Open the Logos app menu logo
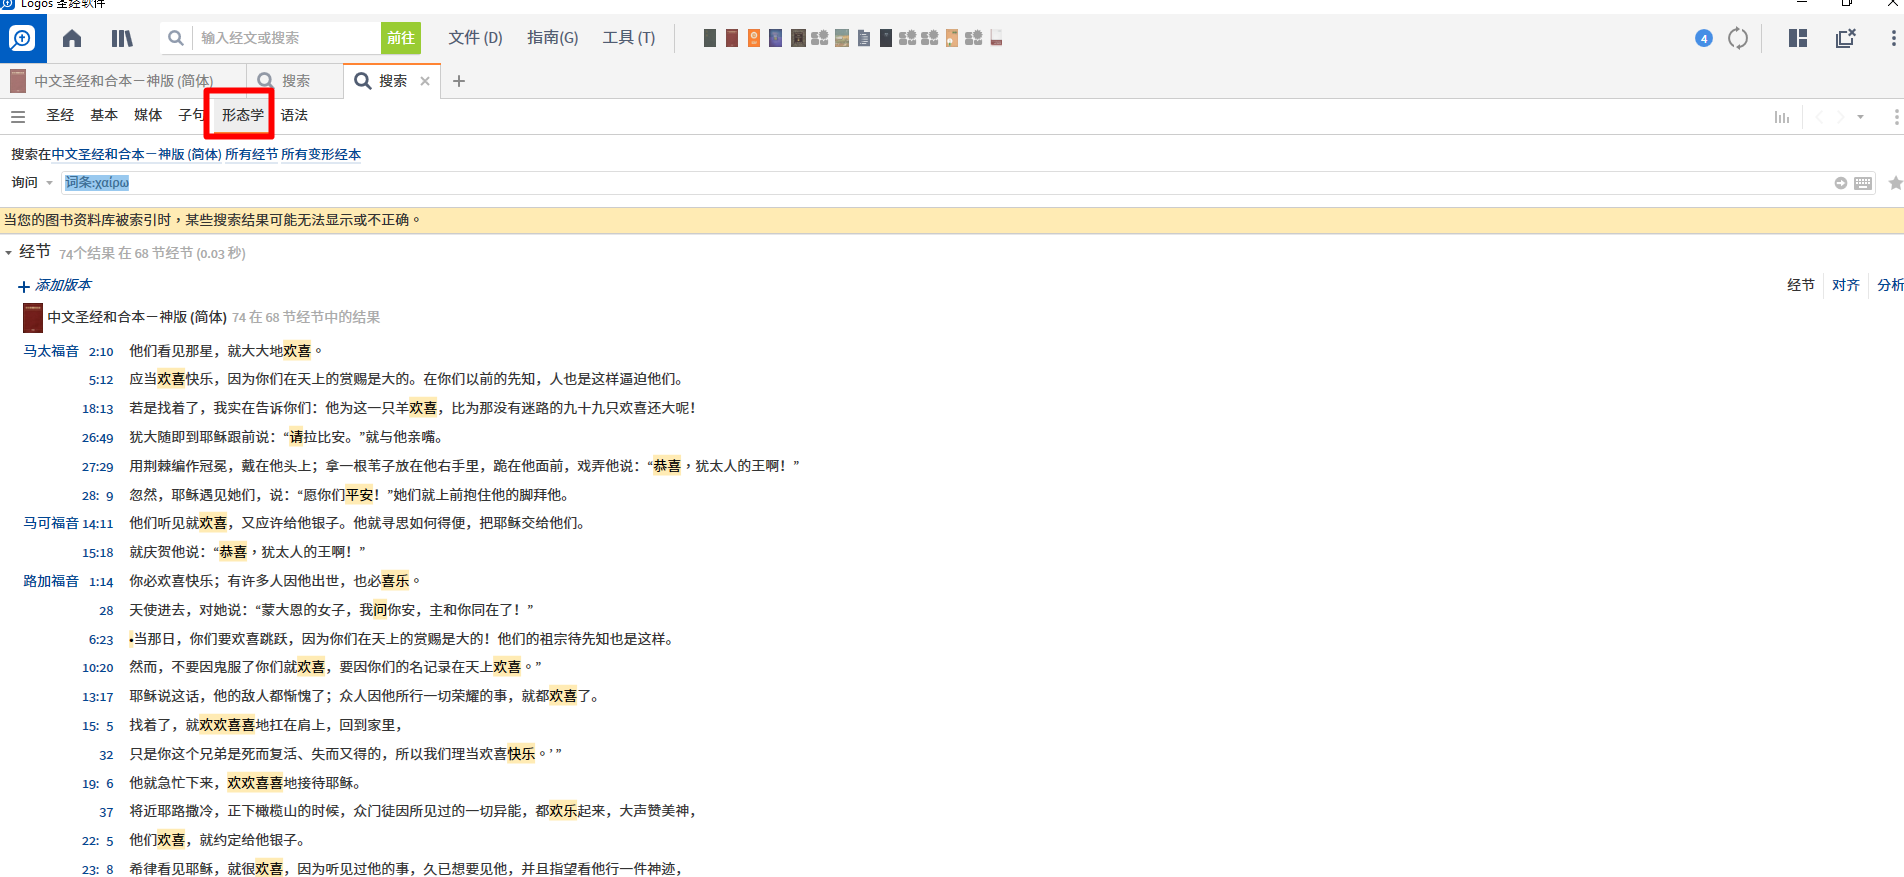The width and height of the screenshot is (1904, 877). tap(22, 38)
